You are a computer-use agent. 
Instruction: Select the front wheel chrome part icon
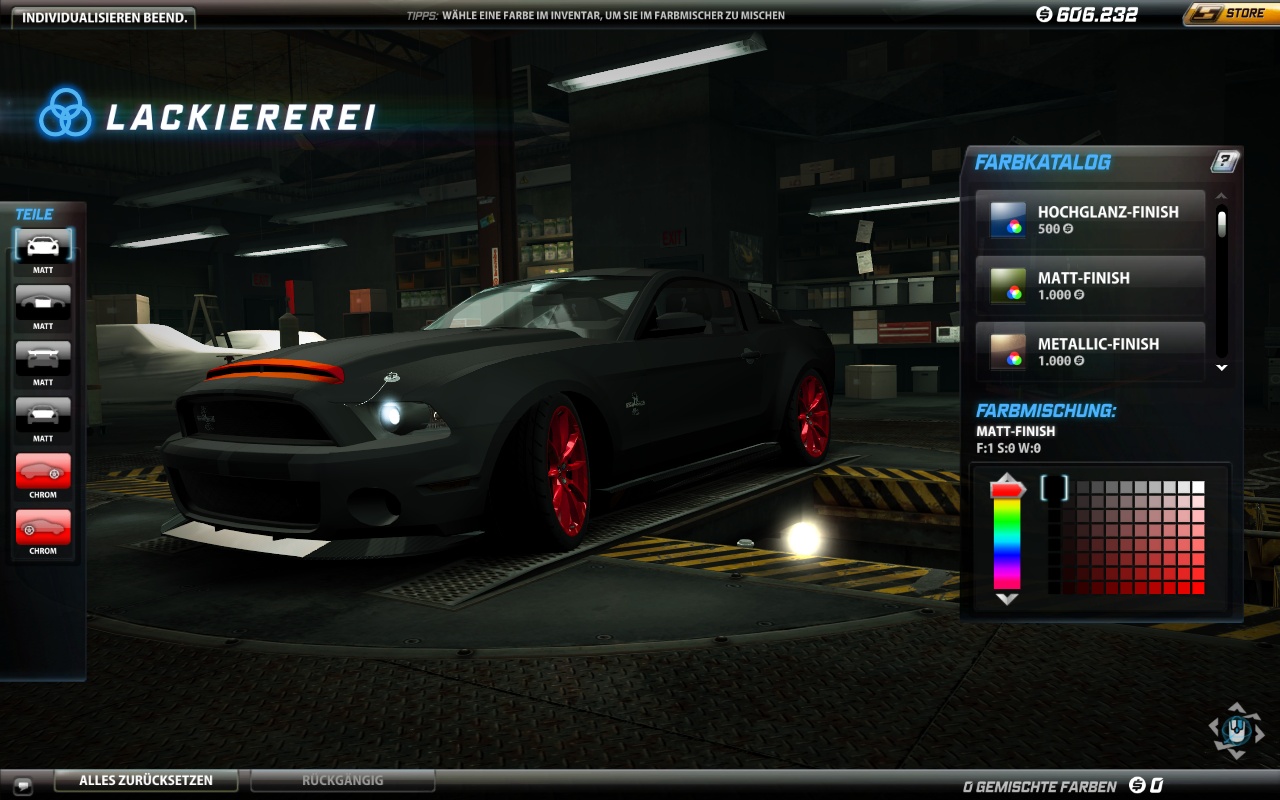coord(43,526)
